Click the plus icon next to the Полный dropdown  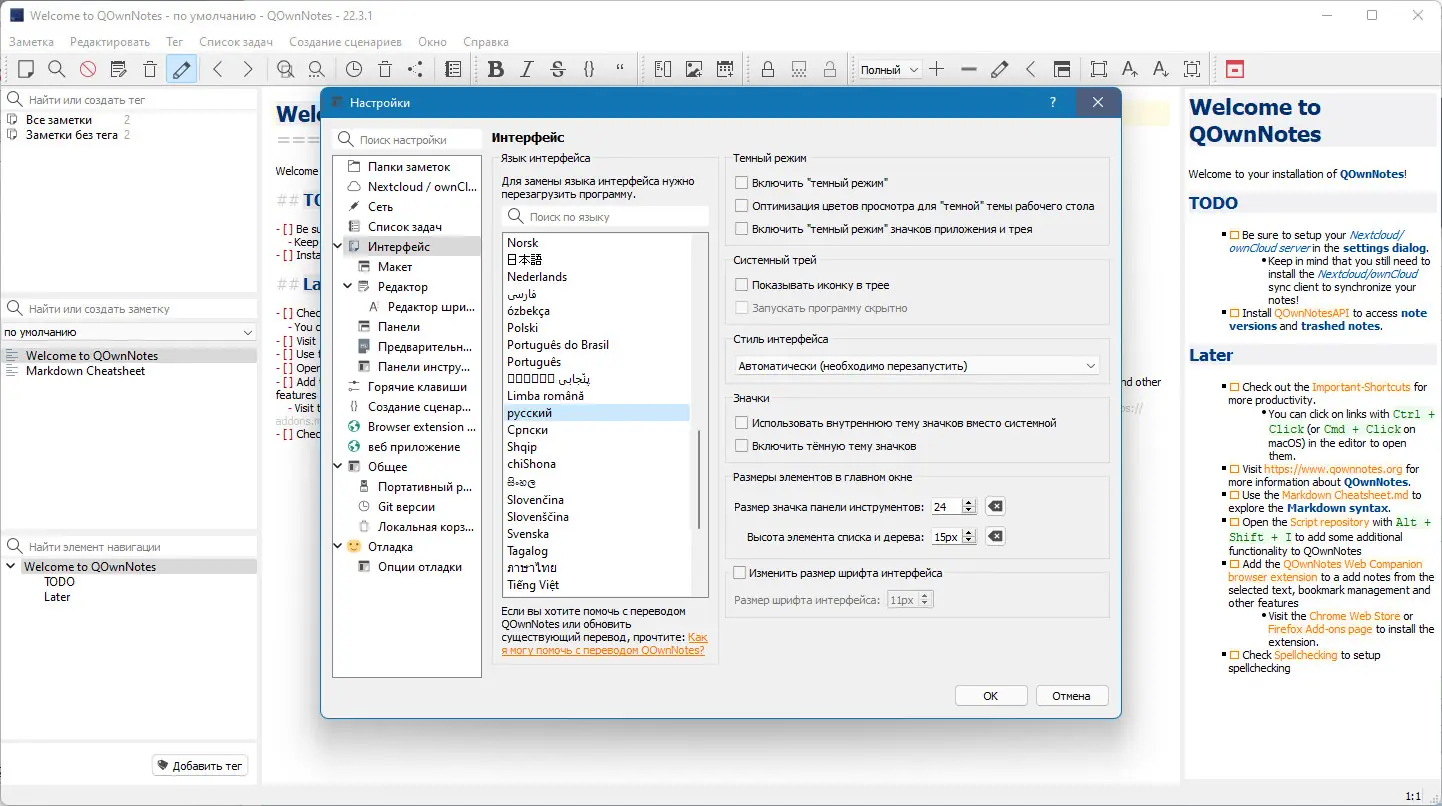(937, 69)
